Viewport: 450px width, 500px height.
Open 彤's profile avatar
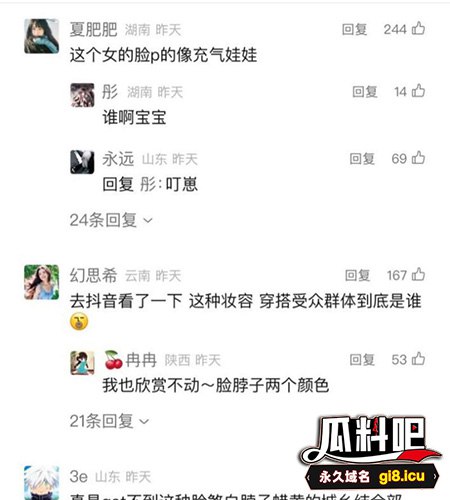[82, 95]
